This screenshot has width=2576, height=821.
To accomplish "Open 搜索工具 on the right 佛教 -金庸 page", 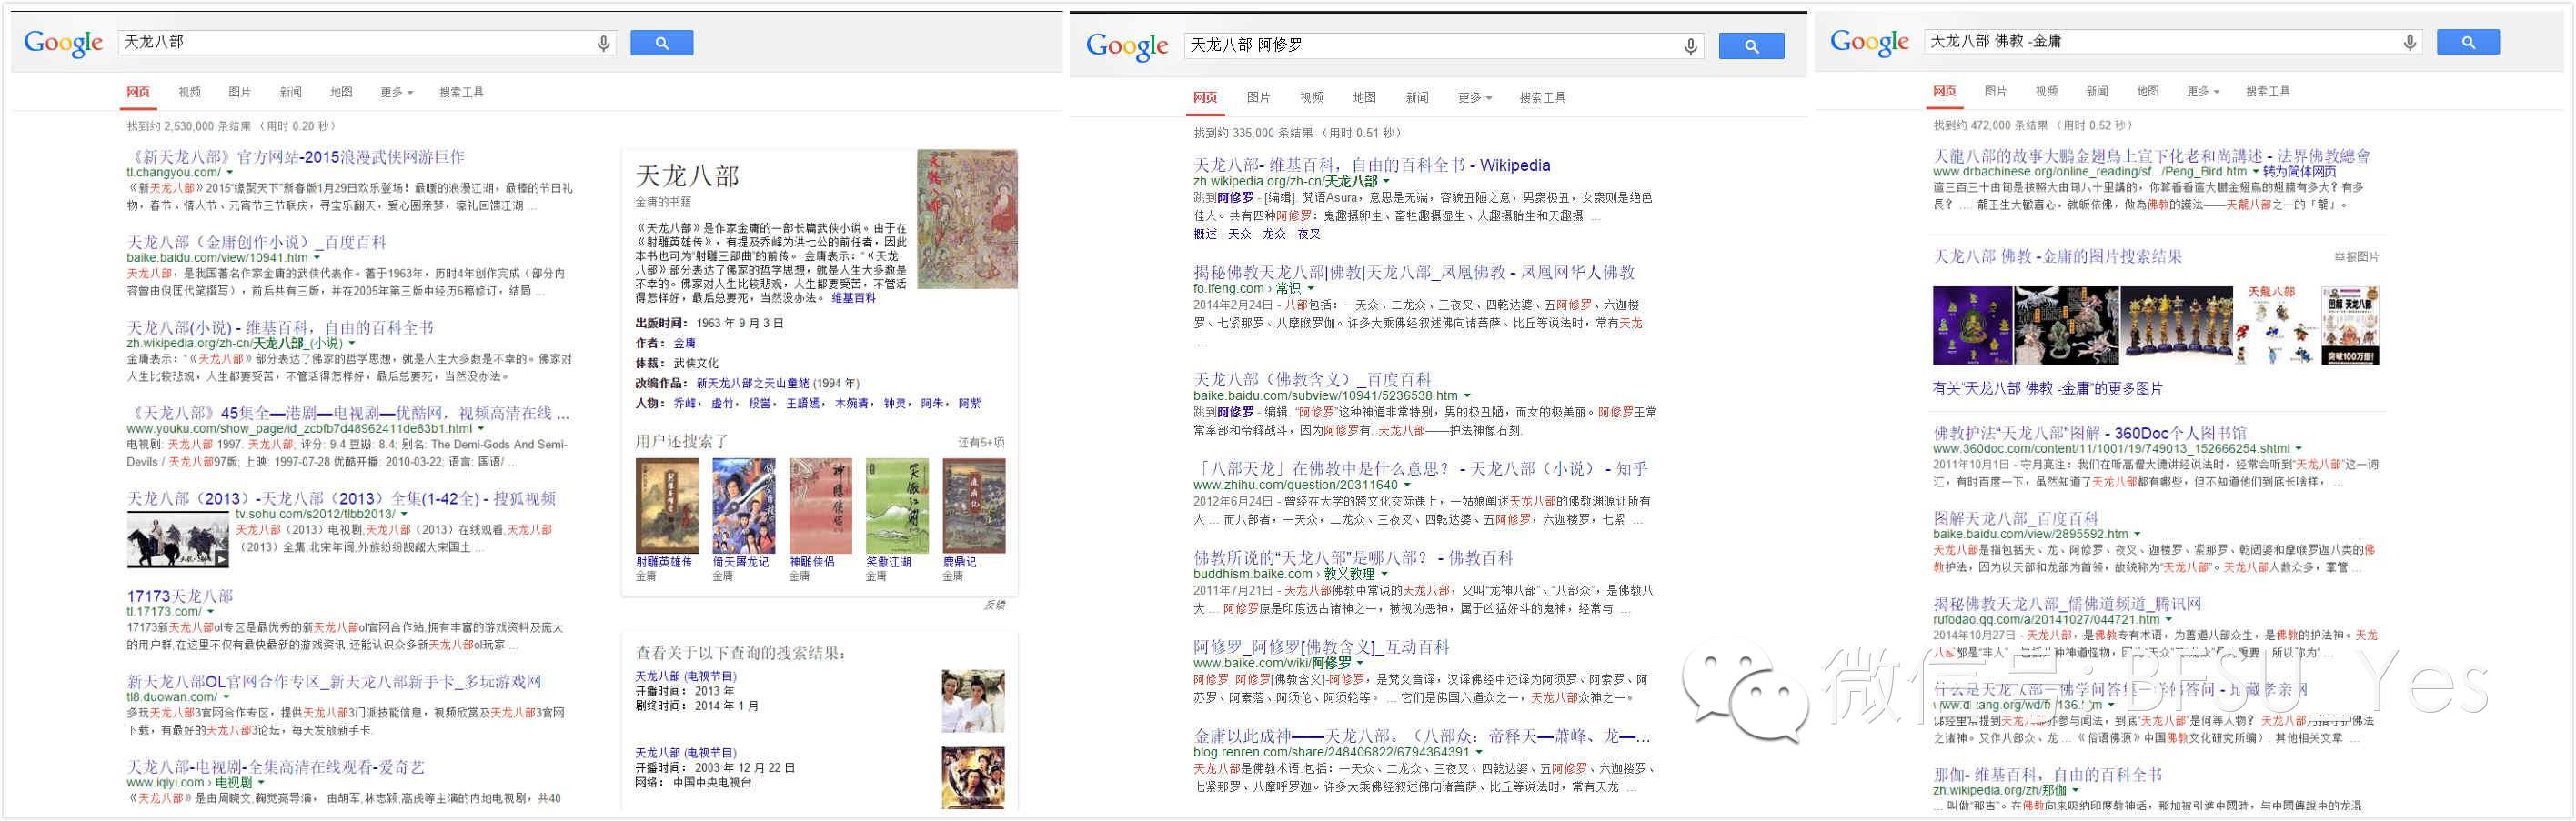I will coord(2267,92).
